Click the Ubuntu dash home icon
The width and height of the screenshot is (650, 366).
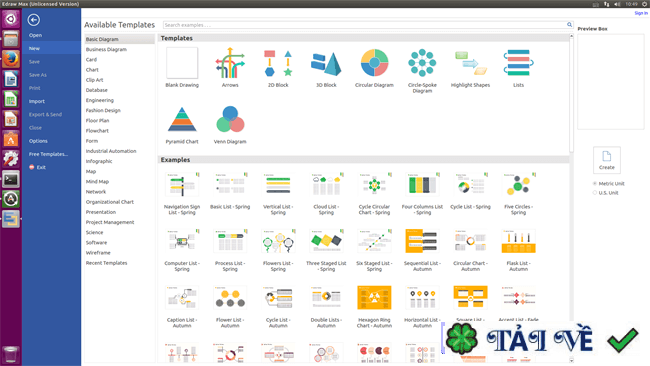click(11, 19)
